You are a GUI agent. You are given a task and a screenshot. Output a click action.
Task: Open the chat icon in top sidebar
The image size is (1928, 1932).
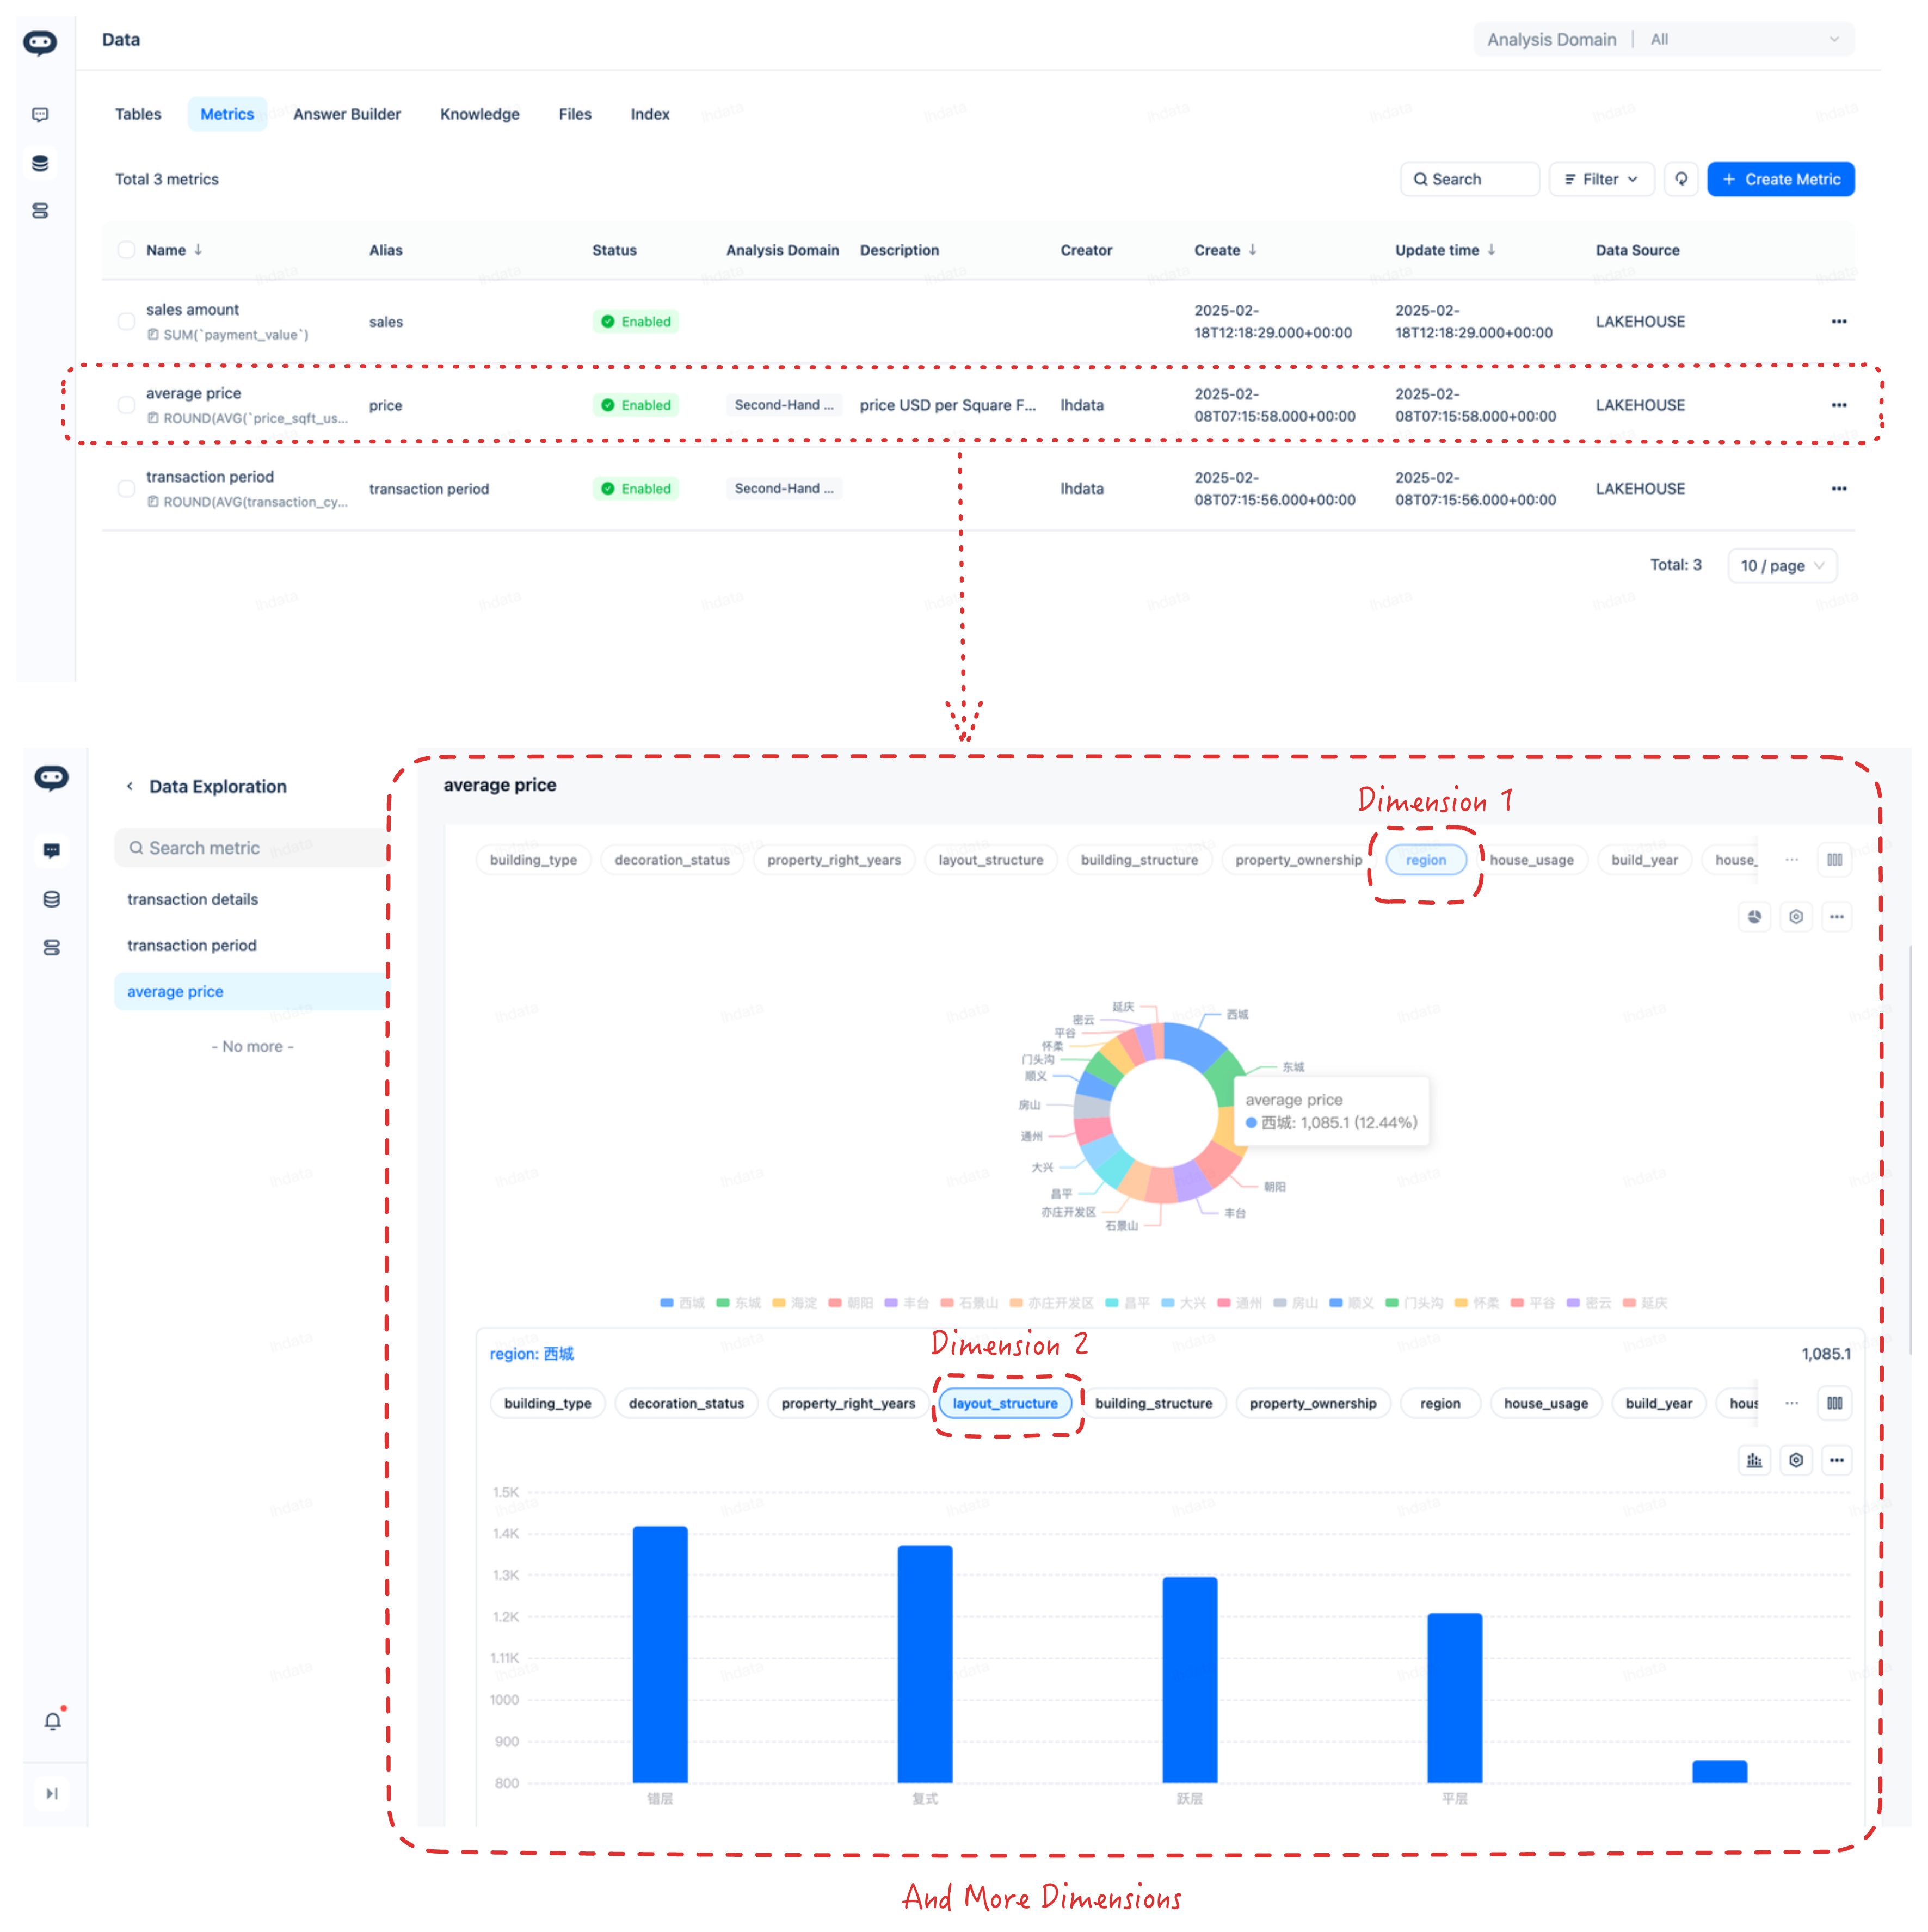coord(40,115)
